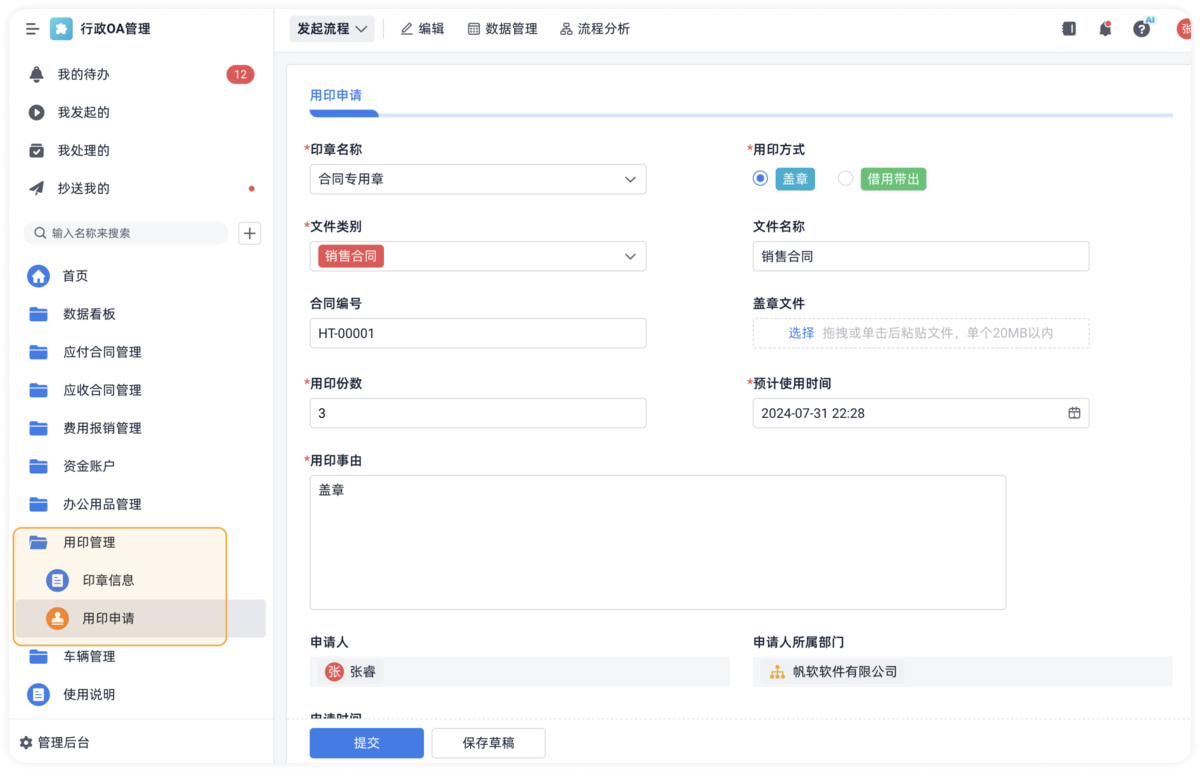Click the folder icon for 车辆管理
Viewport: 1200px width, 772px height.
click(38, 656)
